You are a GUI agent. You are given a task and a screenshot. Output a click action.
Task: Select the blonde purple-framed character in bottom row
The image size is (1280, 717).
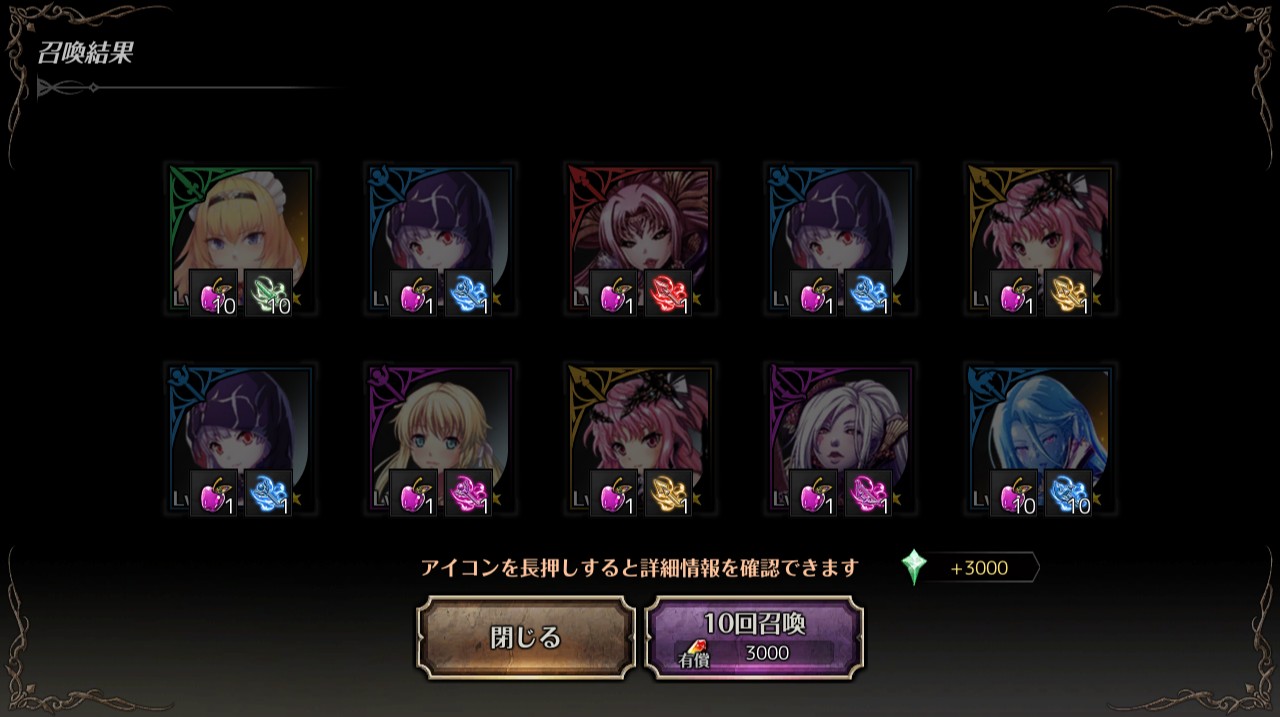[440, 438]
